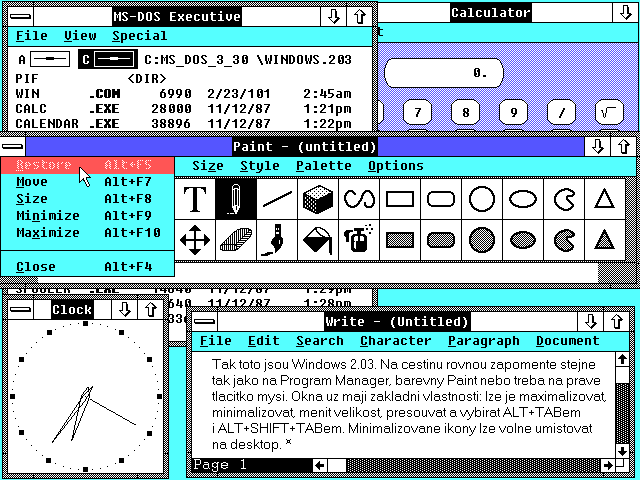Select the Pencil tool in Paint
The width and height of the screenshot is (640, 480).
(236, 199)
